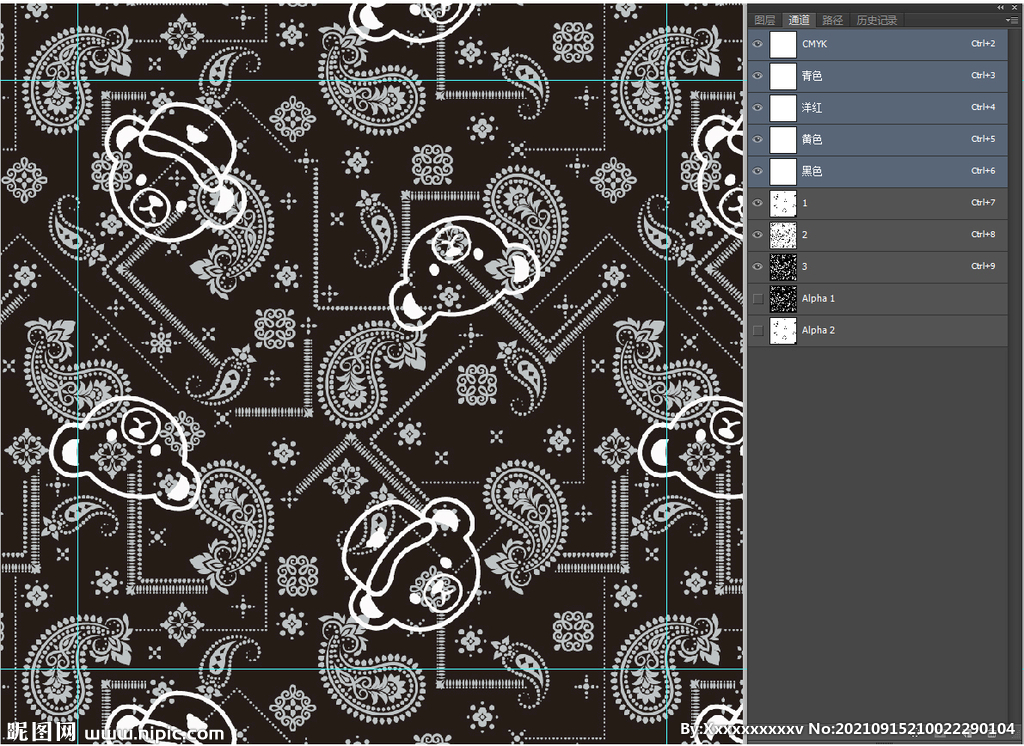The image size is (1024, 746).
Task: Select the 洋红 channel name
Action: (x=812, y=108)
